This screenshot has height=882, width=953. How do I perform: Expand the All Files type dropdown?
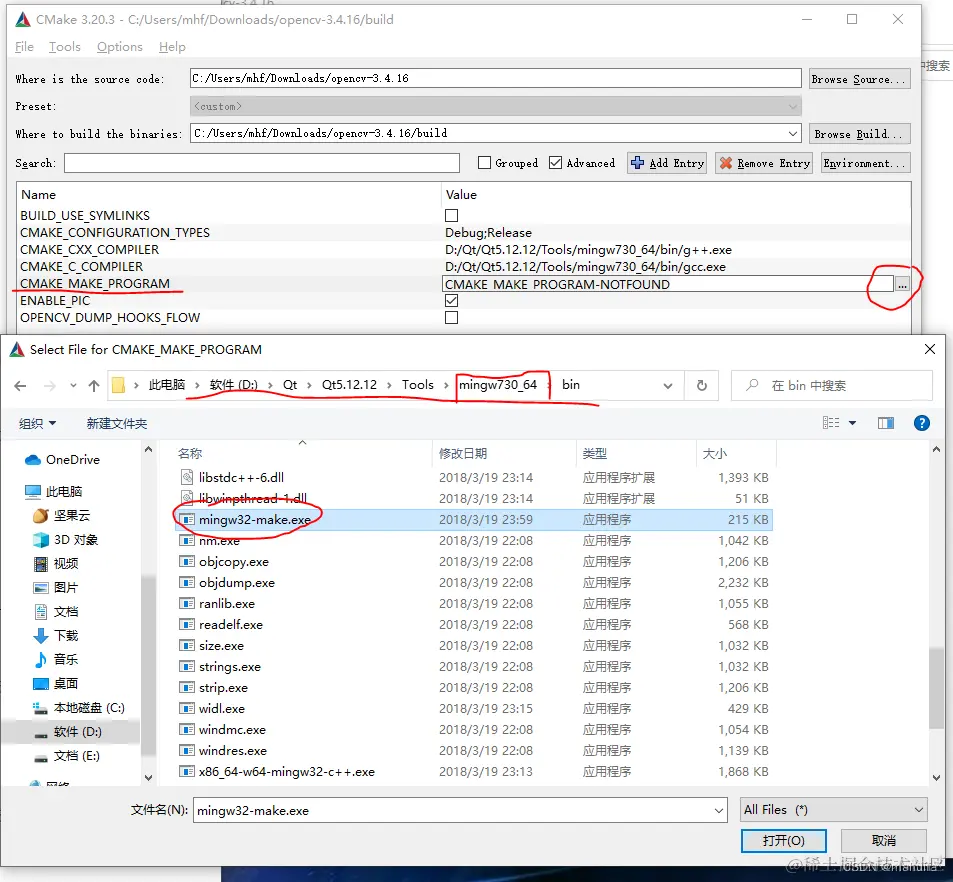(833, 810)
